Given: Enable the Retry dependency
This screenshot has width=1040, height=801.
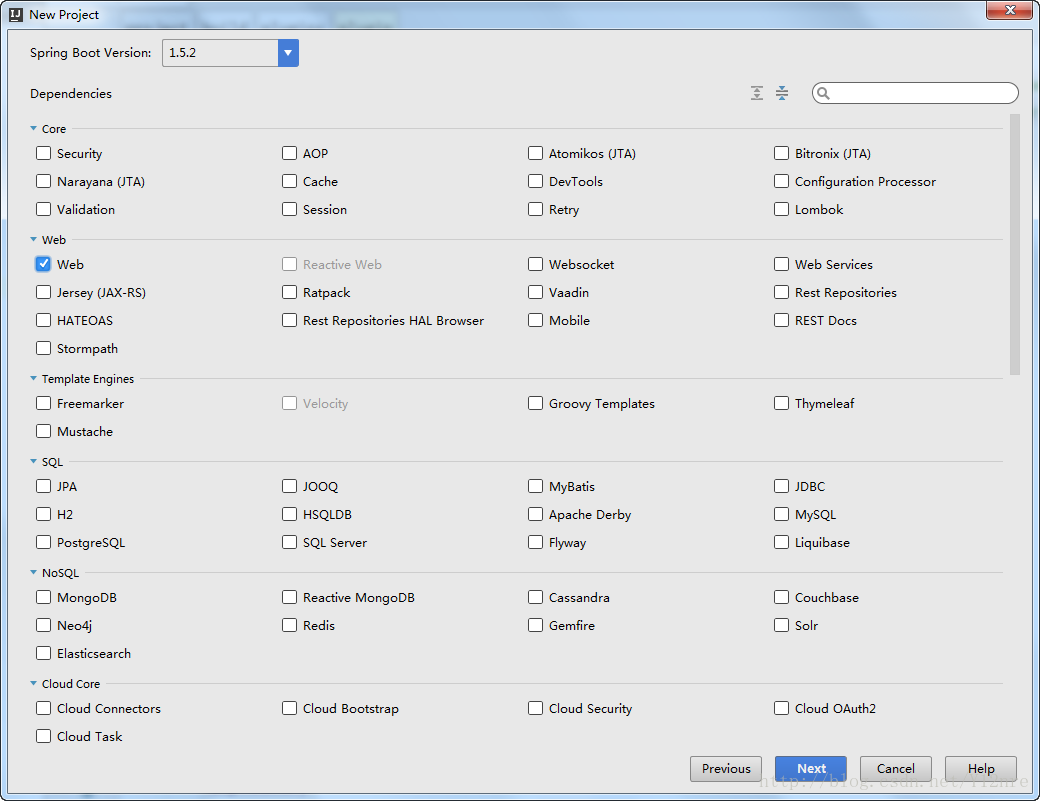Looking at the screenshot, I should pyautogui.click(x=535, y=209).
